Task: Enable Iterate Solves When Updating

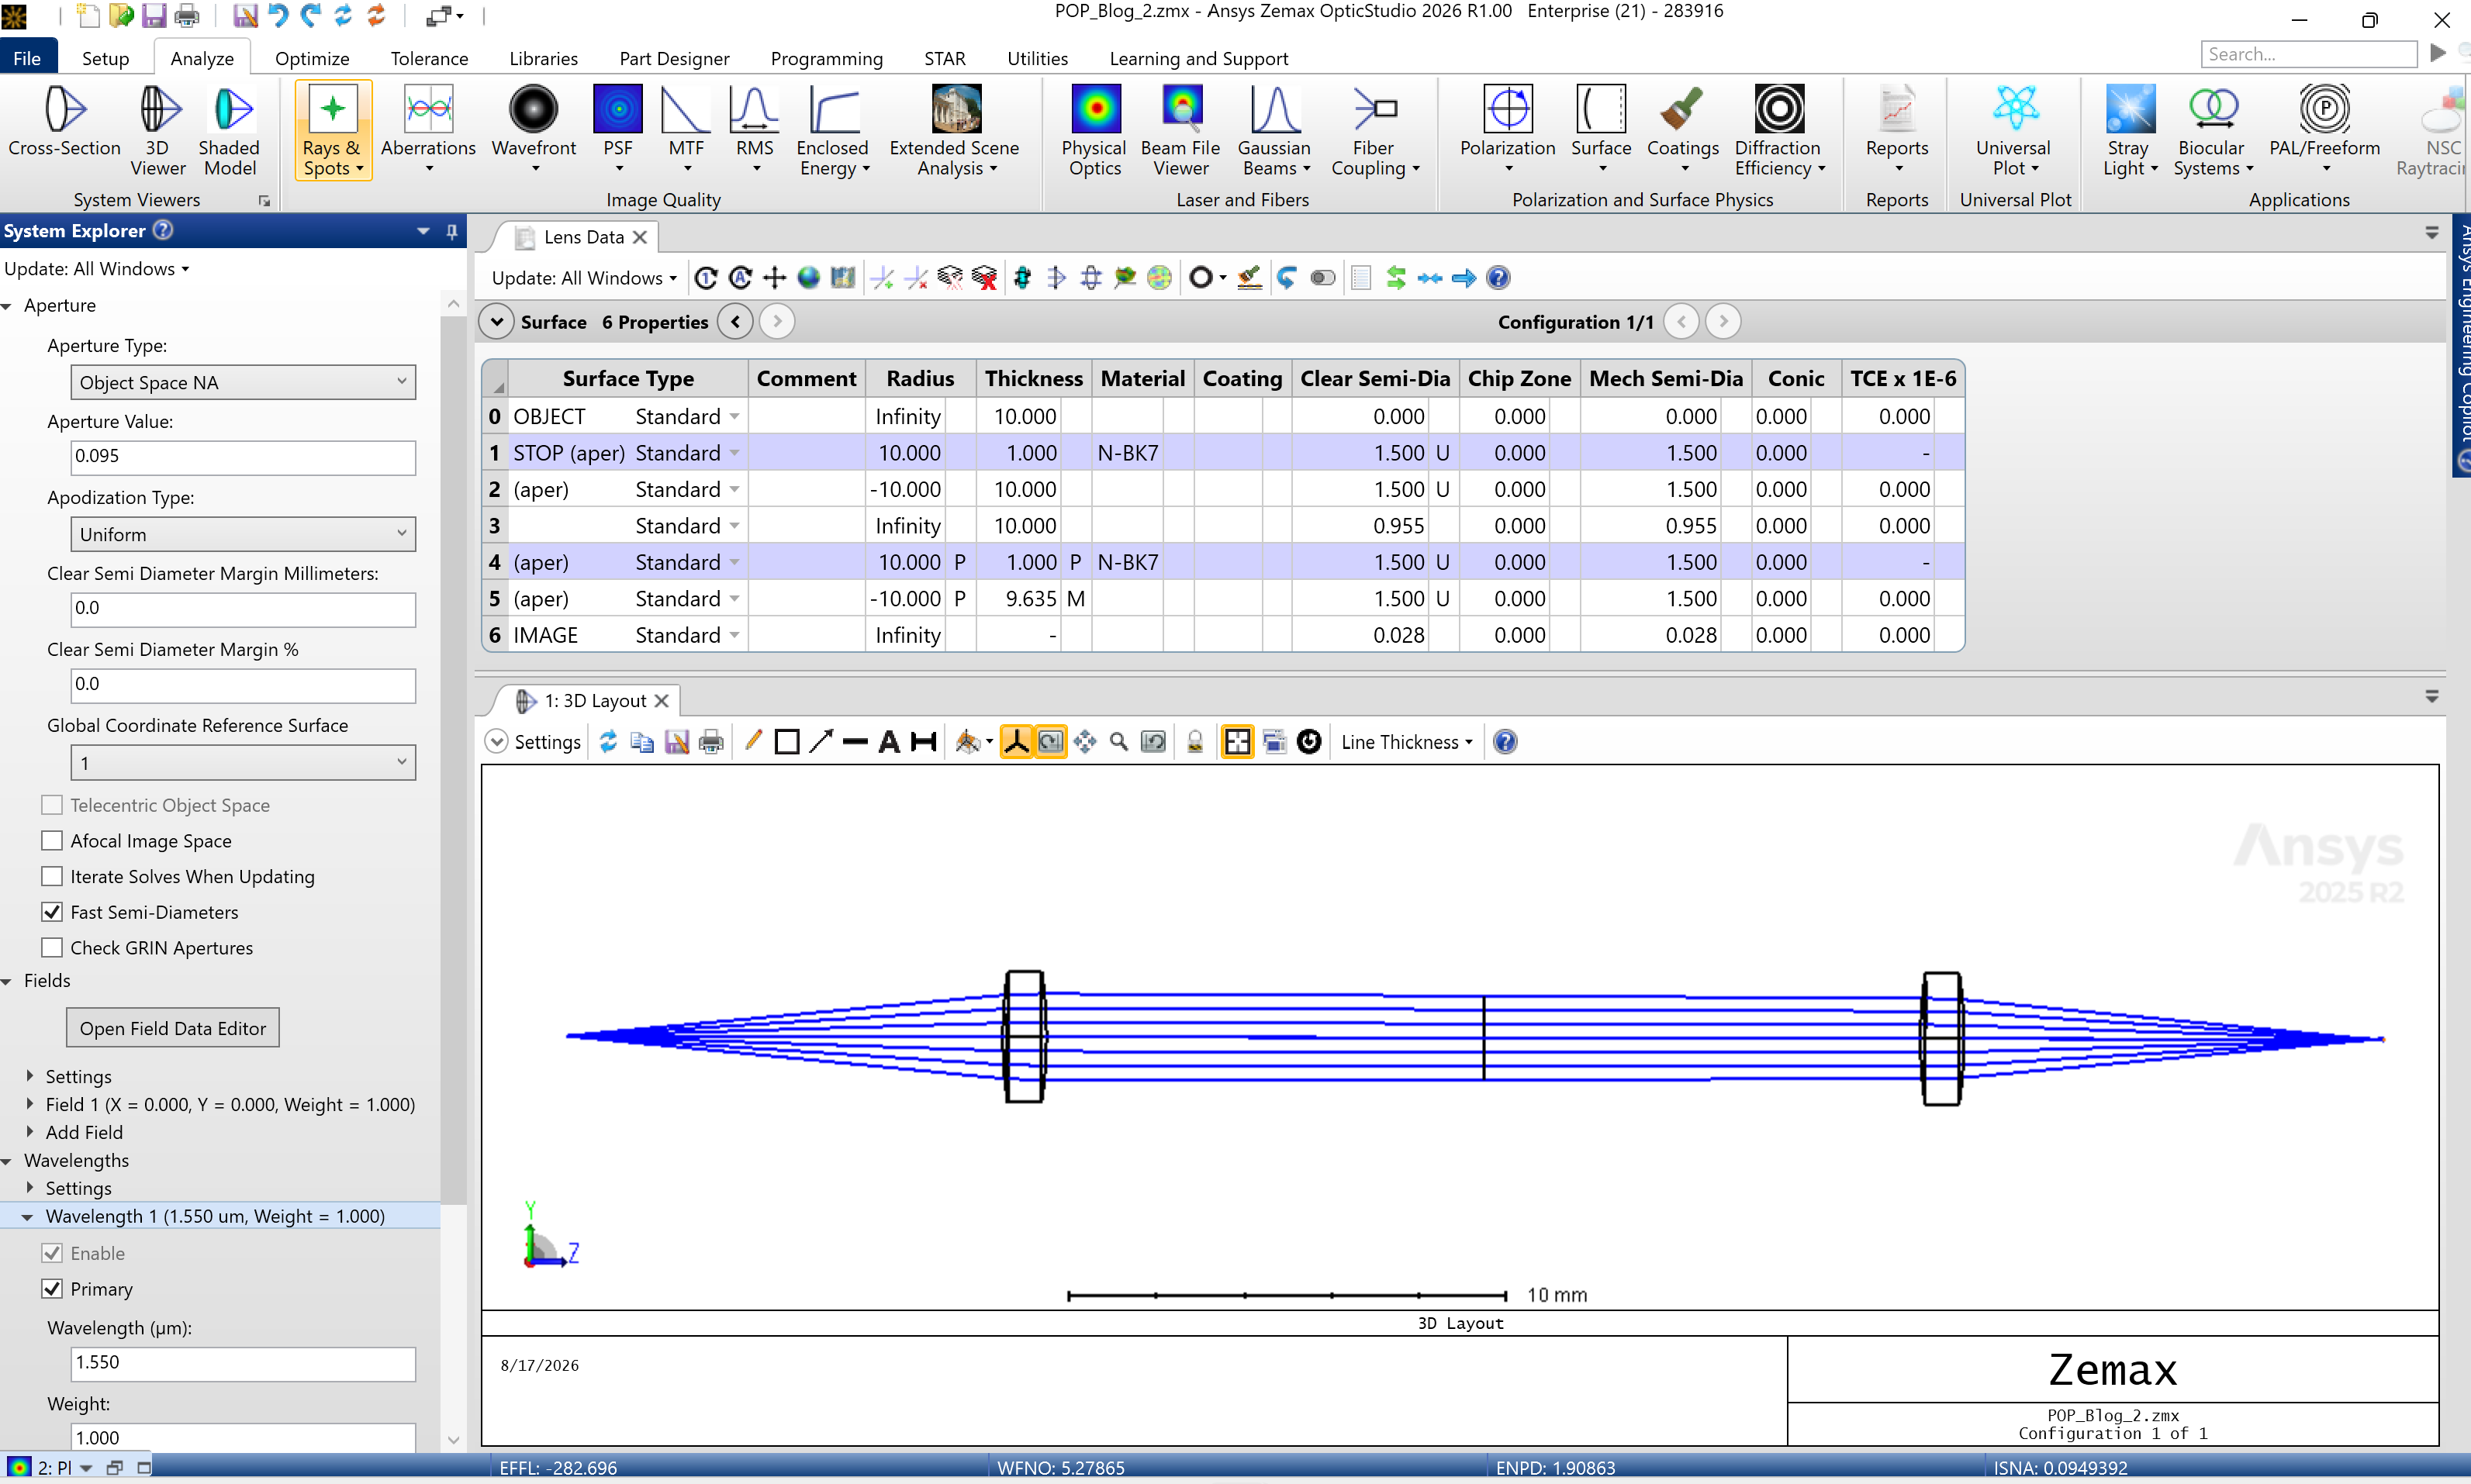Action: [x=52, y=877]
